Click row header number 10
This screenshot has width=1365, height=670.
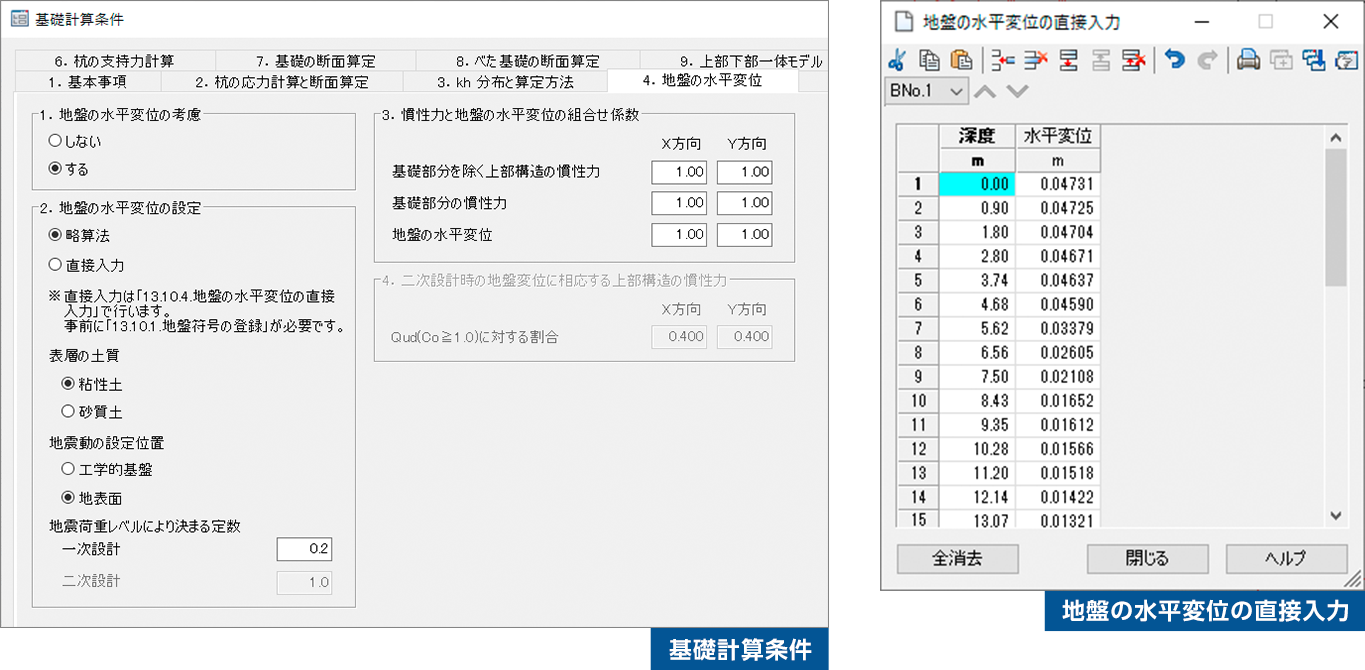[x=918, y=401]
